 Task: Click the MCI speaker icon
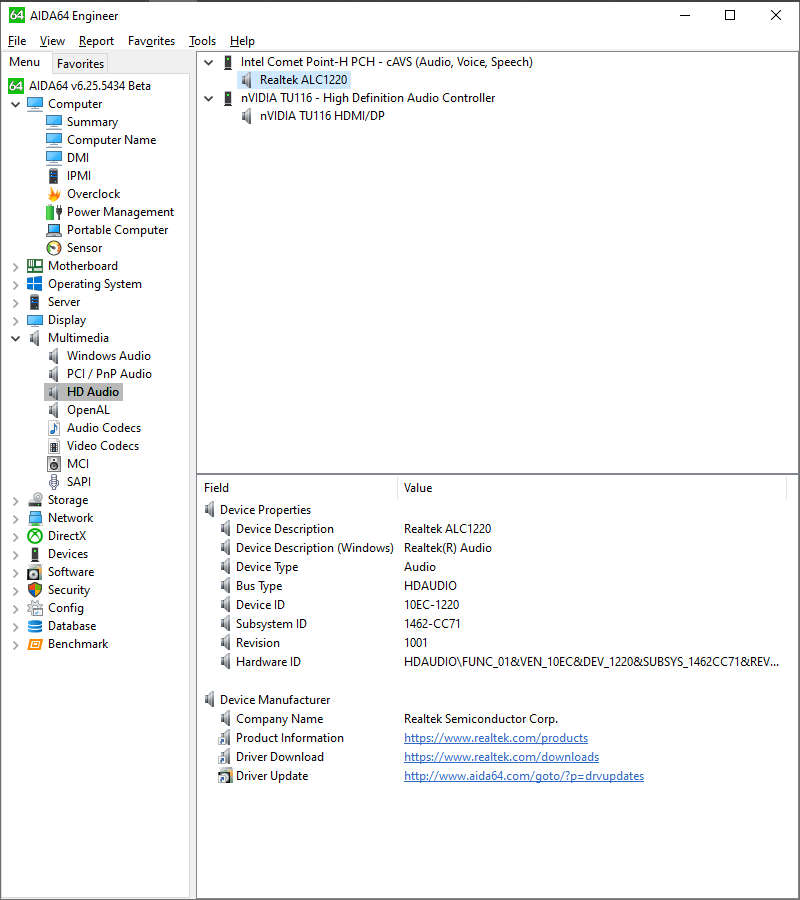(54, 464)
